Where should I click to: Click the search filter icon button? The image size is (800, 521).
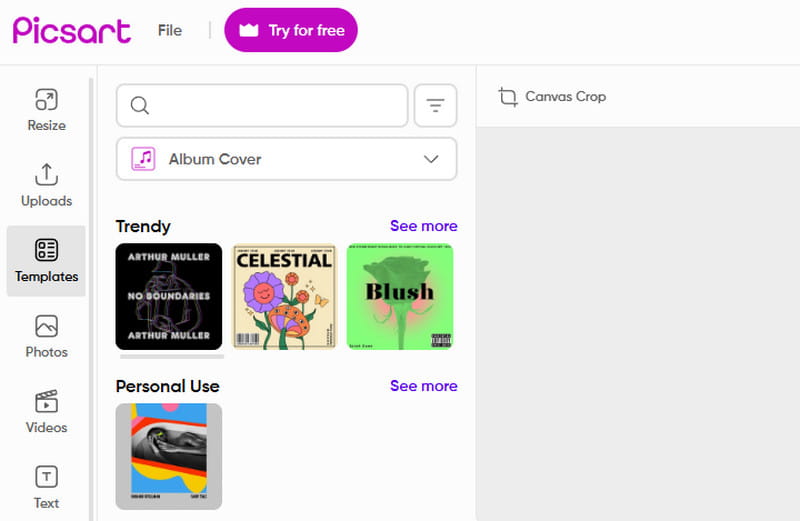point(435,106)
